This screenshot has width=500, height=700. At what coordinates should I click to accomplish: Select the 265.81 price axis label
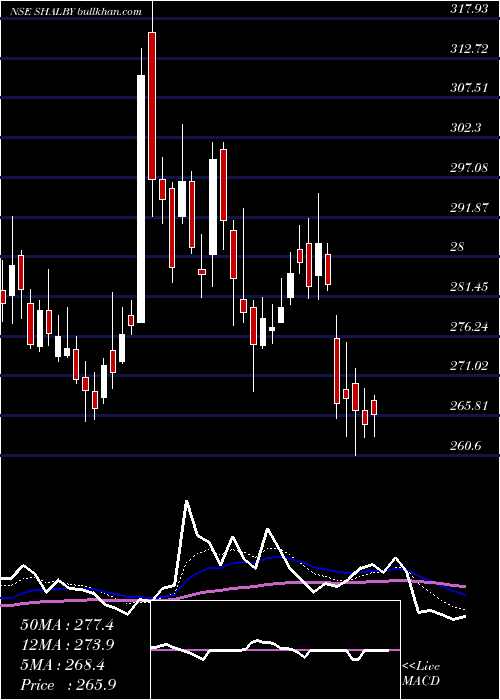click(469, 406)
